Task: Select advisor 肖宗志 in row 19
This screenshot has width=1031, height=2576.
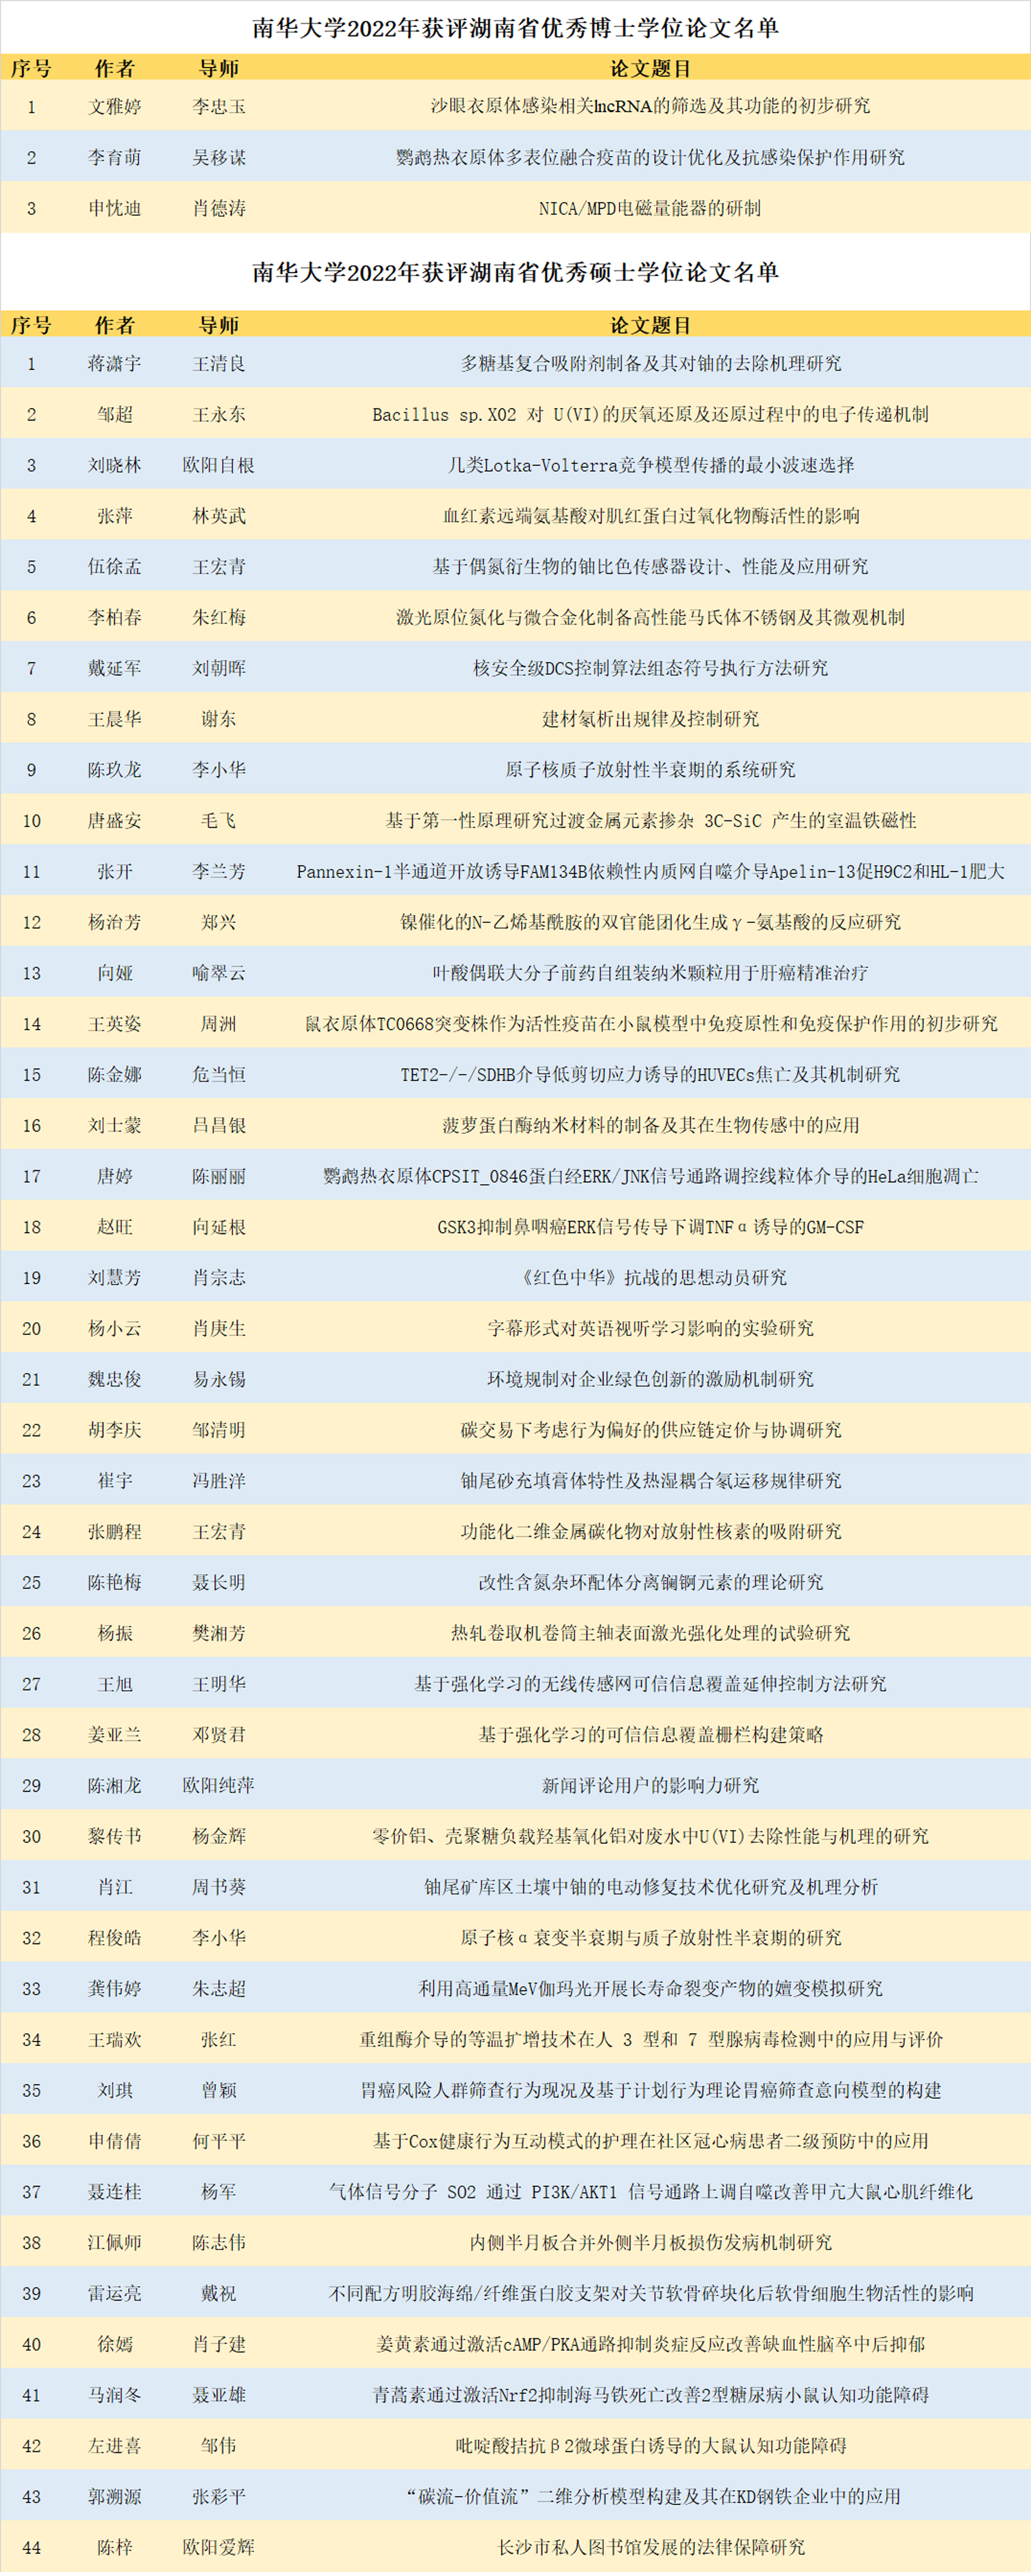Action: [219, 1277]
